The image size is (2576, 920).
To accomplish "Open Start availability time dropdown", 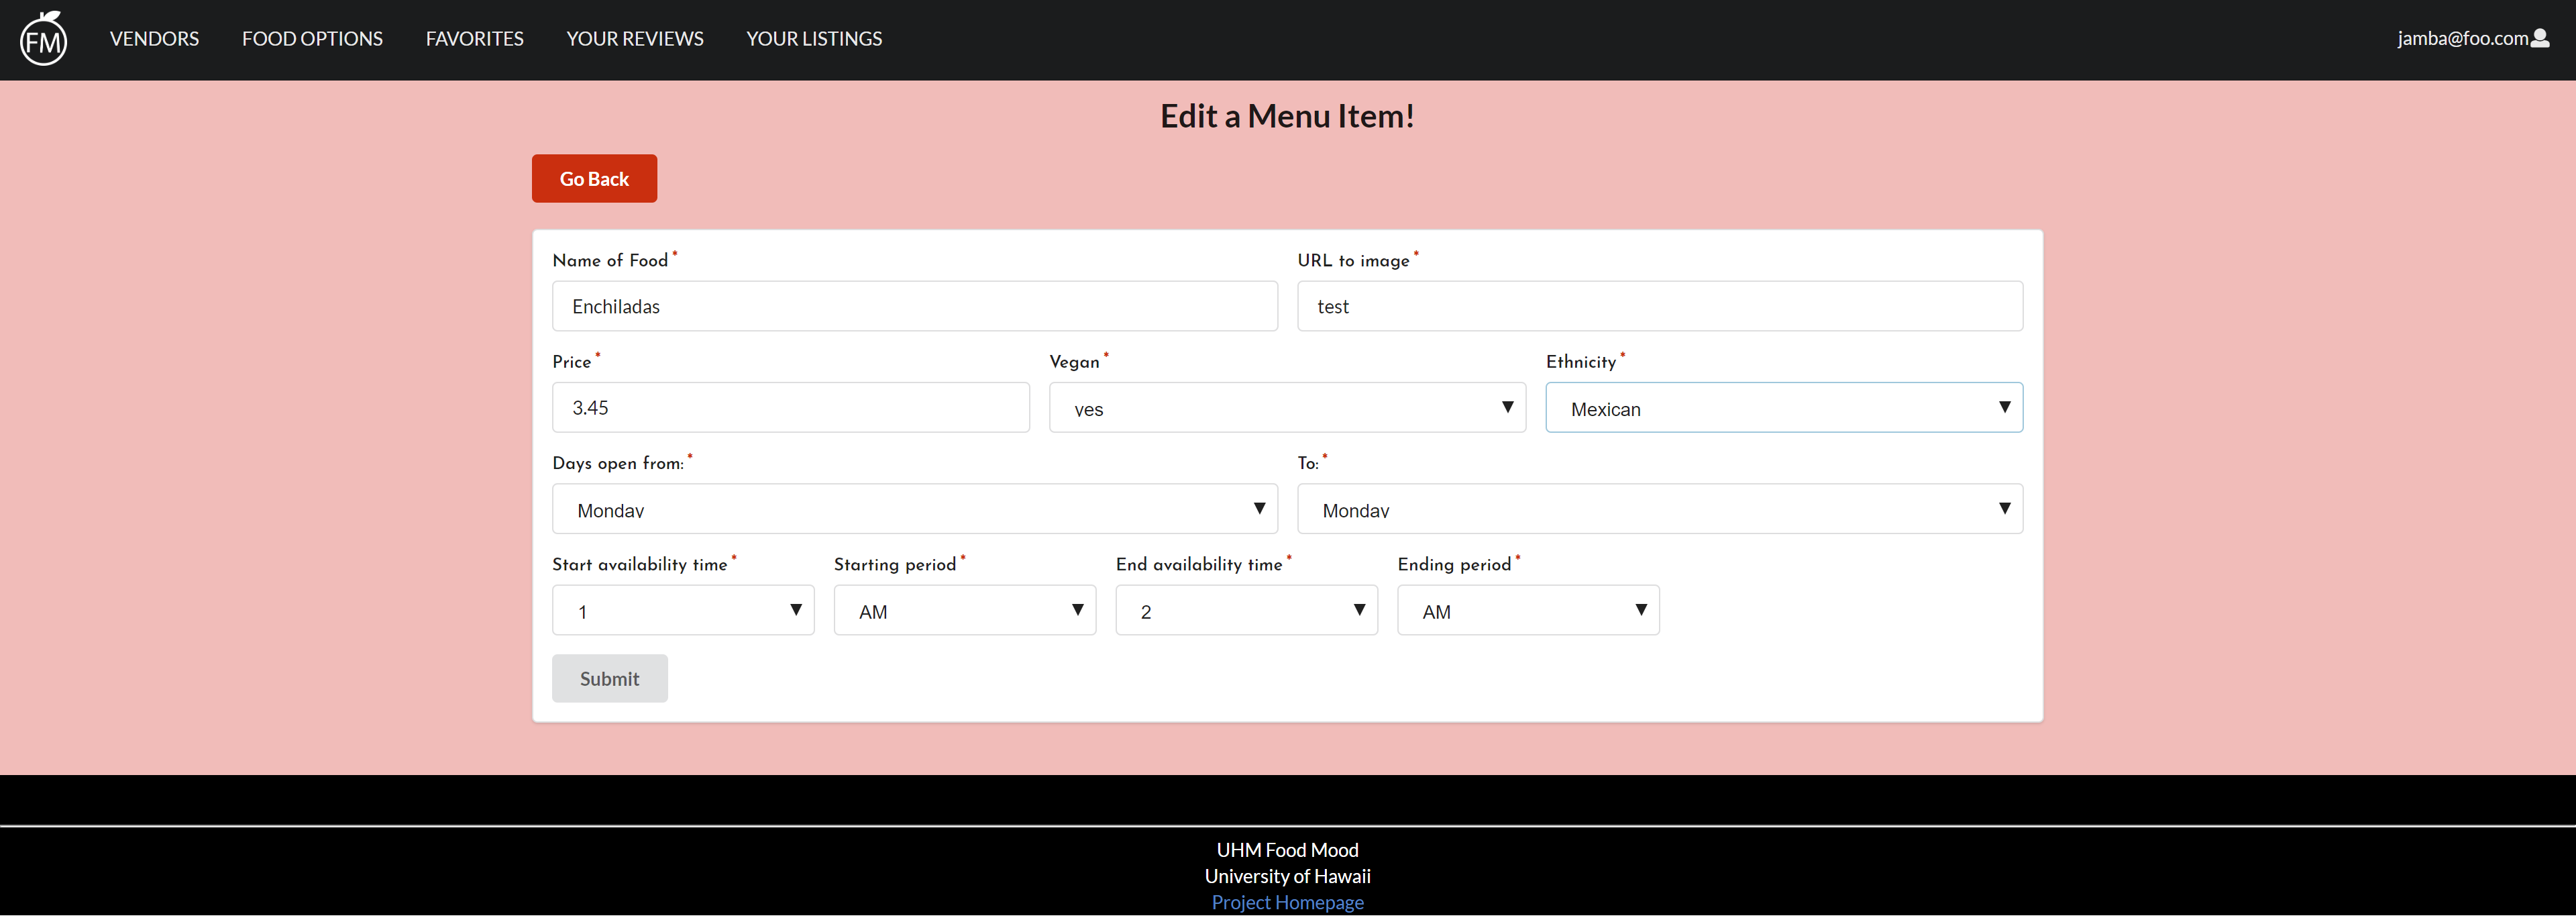I will pyautogui.click(x=683, y=610).
